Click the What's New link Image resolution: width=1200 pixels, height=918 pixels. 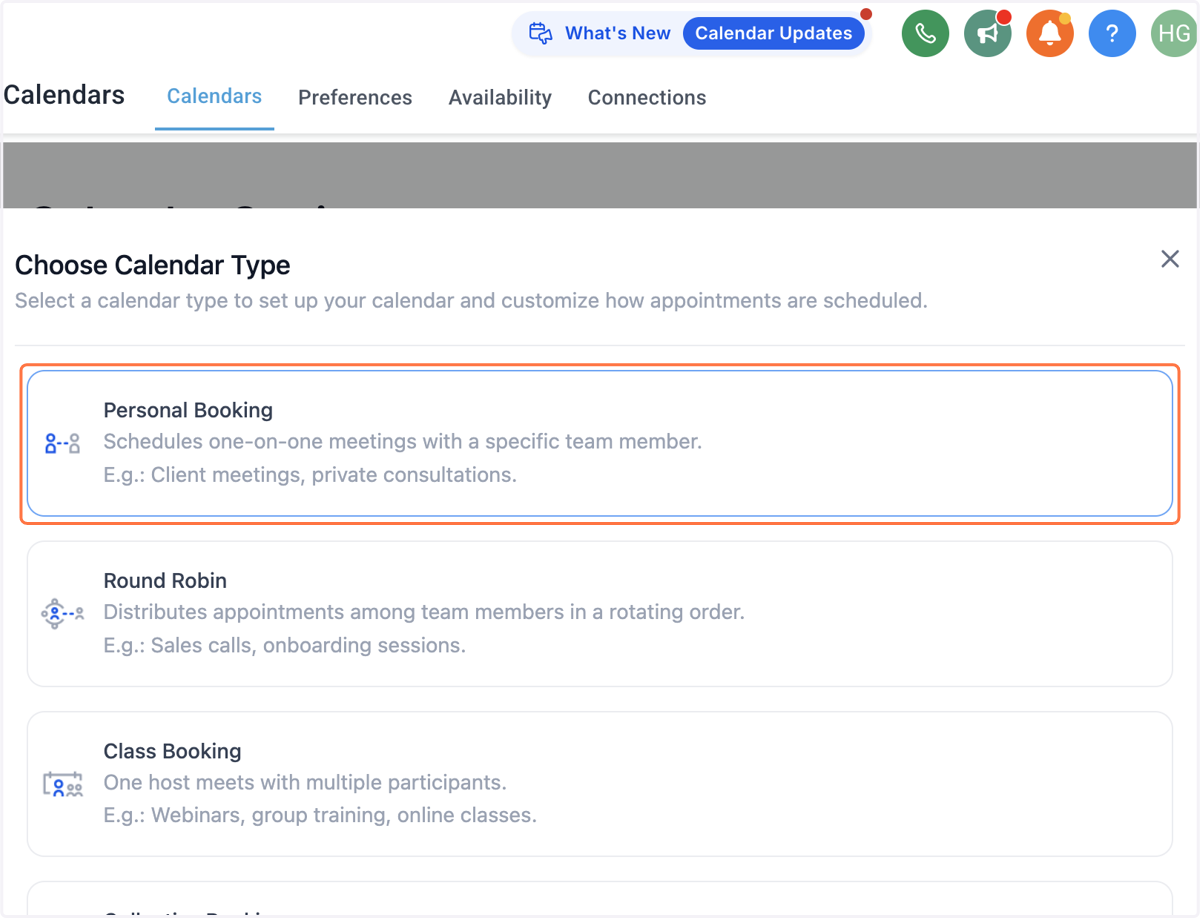tap(618, 33)
